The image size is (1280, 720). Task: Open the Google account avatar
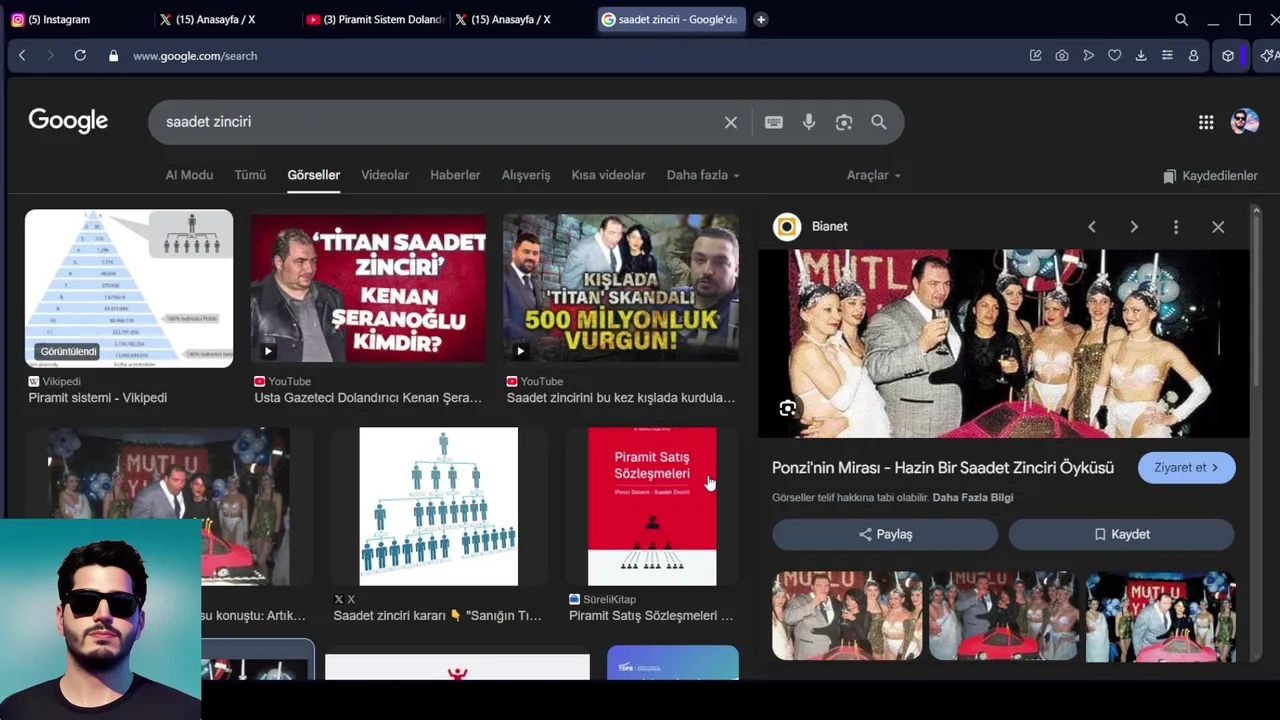coord(1245,122)
